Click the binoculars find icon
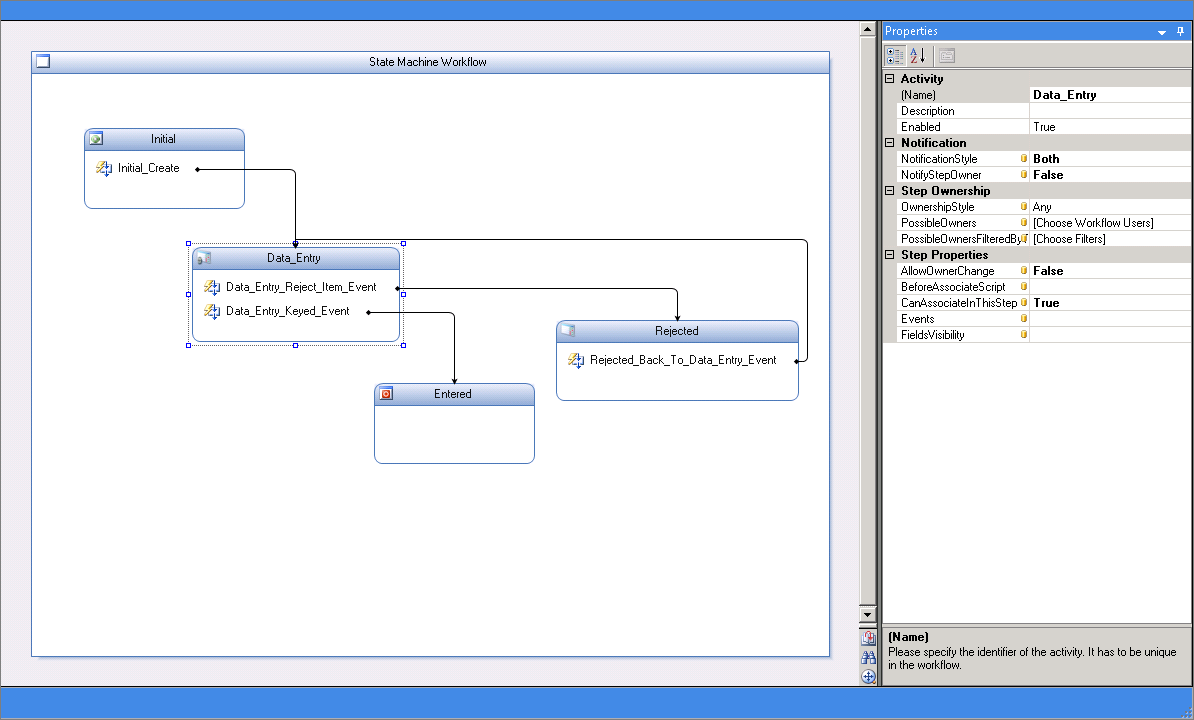 pos(868,658)
